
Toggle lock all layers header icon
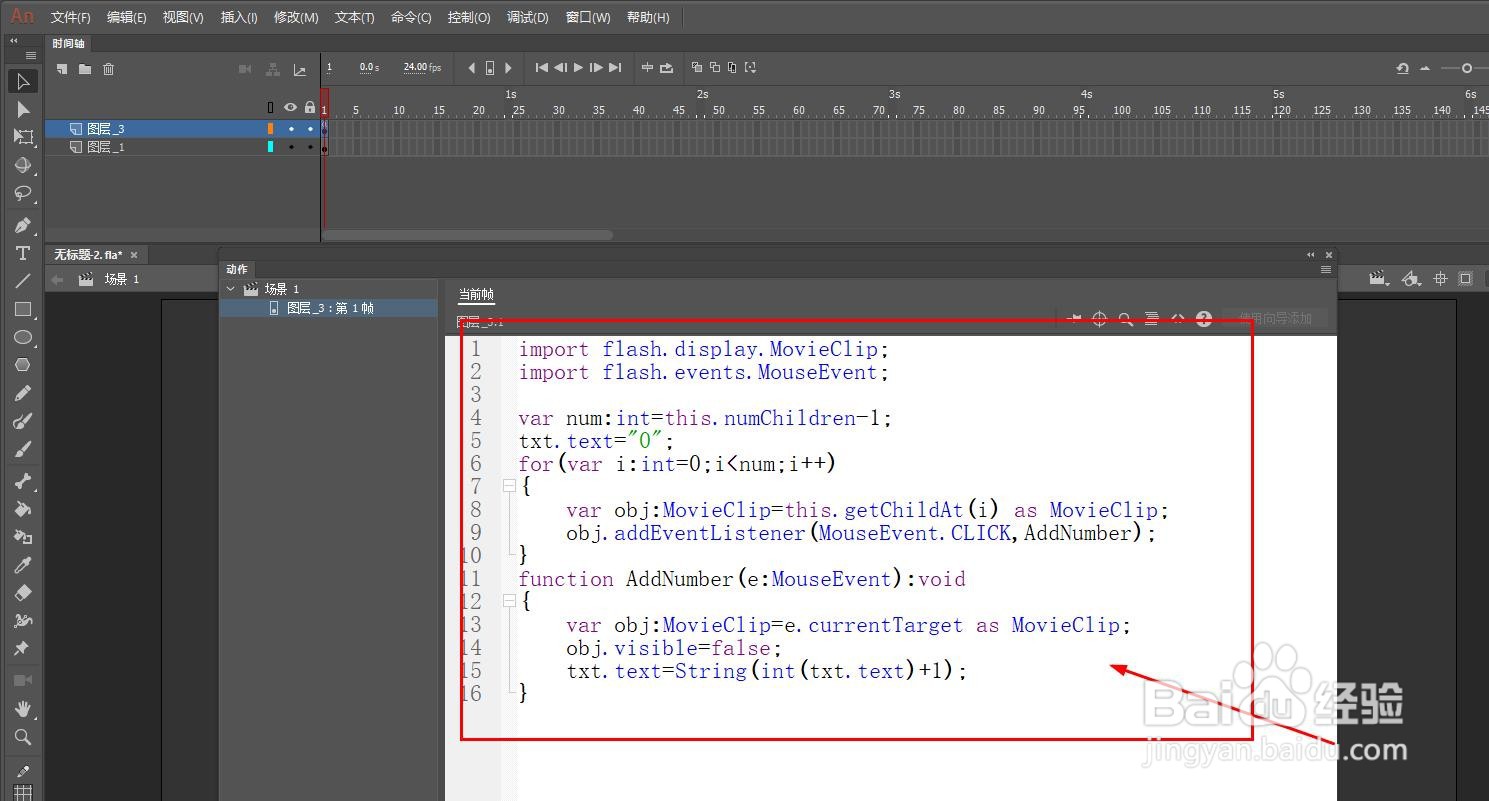click(x=310, y=108)
